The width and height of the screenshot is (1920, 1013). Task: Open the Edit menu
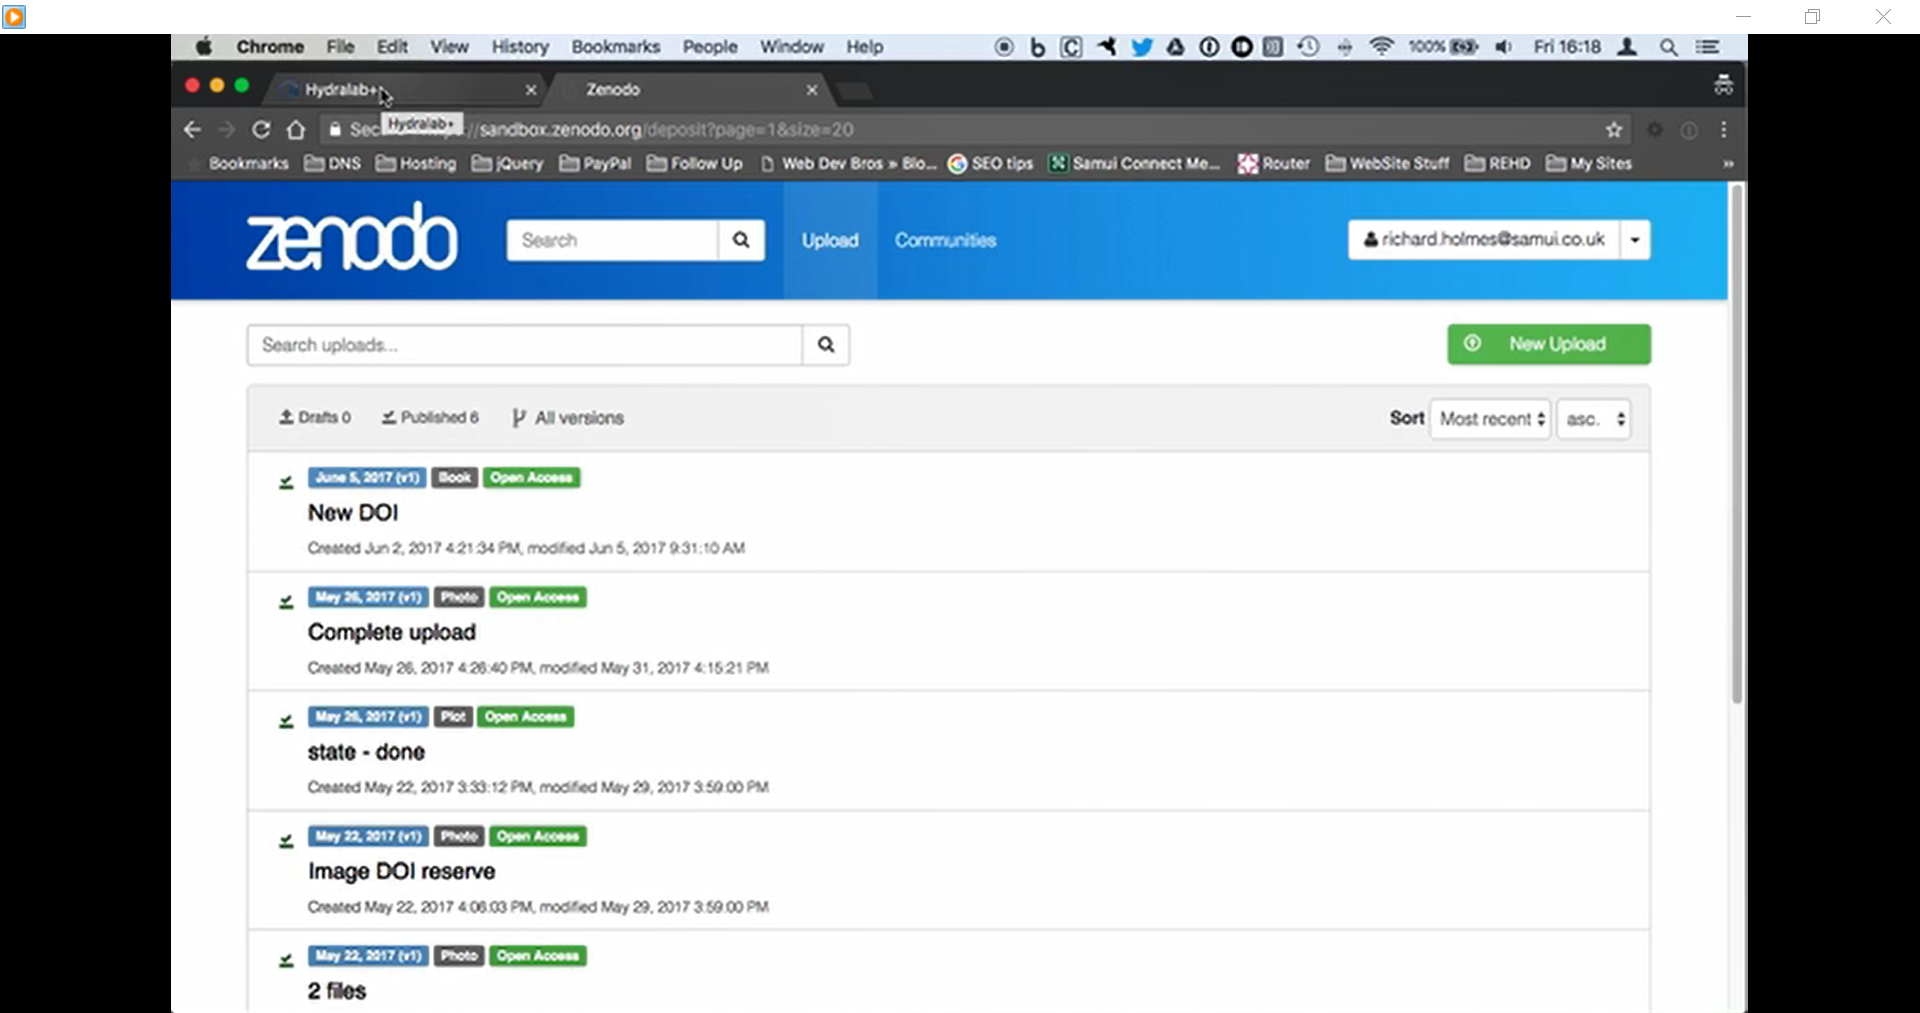[392, 46]
